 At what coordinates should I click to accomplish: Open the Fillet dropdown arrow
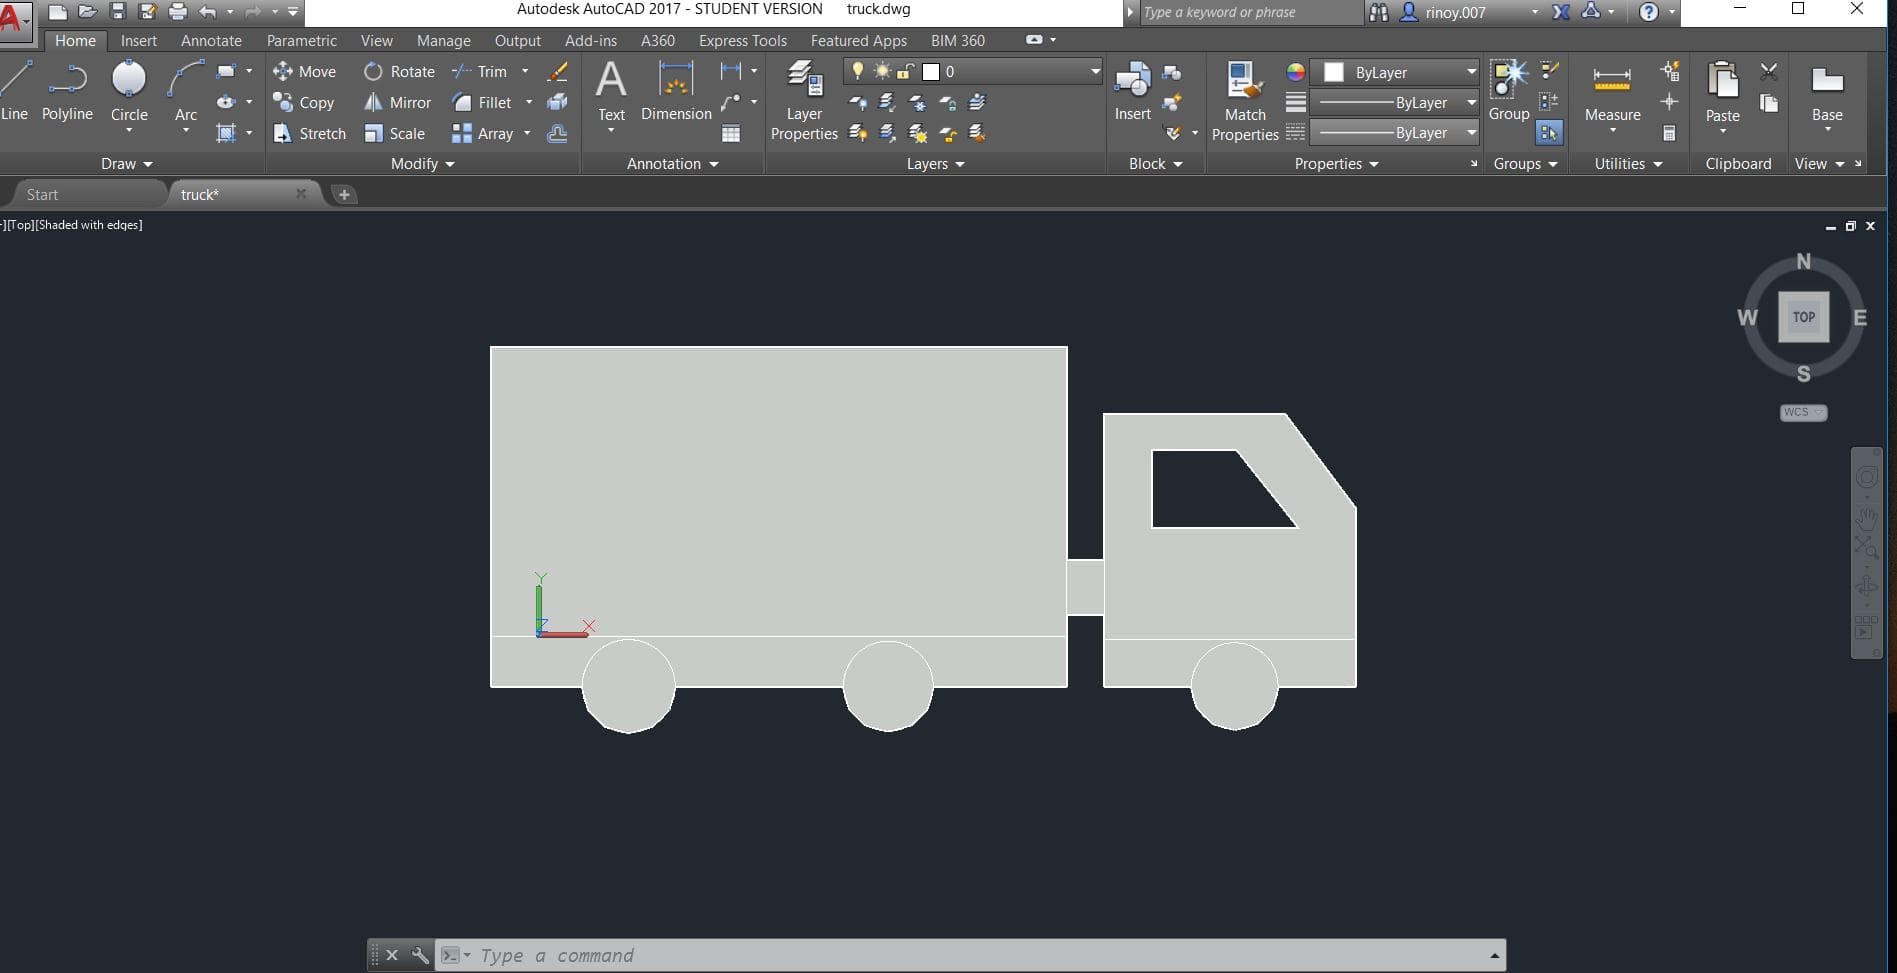(x=529, y=102)
